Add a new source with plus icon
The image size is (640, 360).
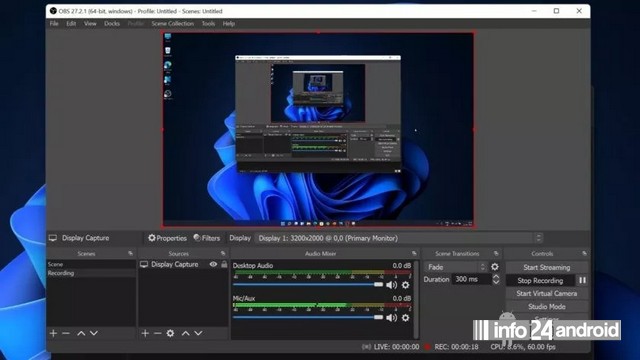pos(145,333)
